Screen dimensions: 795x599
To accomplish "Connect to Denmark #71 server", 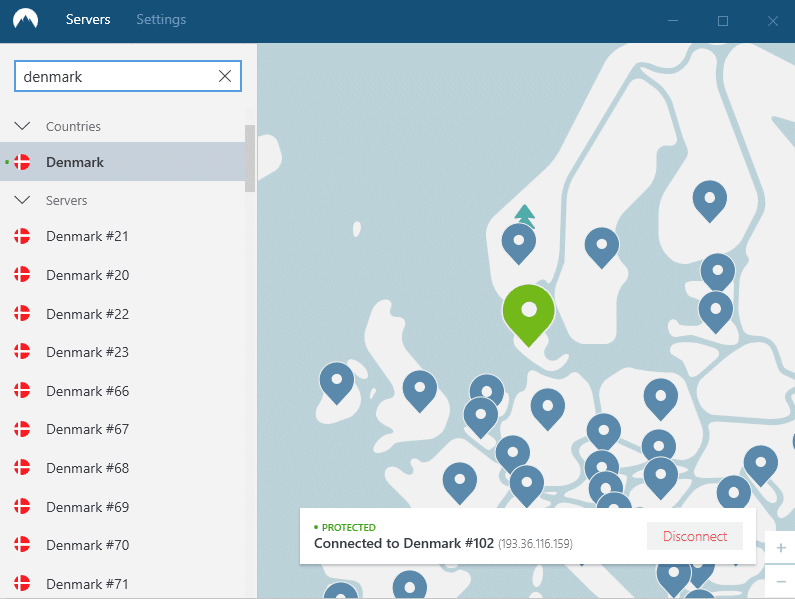I will tap(123, 583).
